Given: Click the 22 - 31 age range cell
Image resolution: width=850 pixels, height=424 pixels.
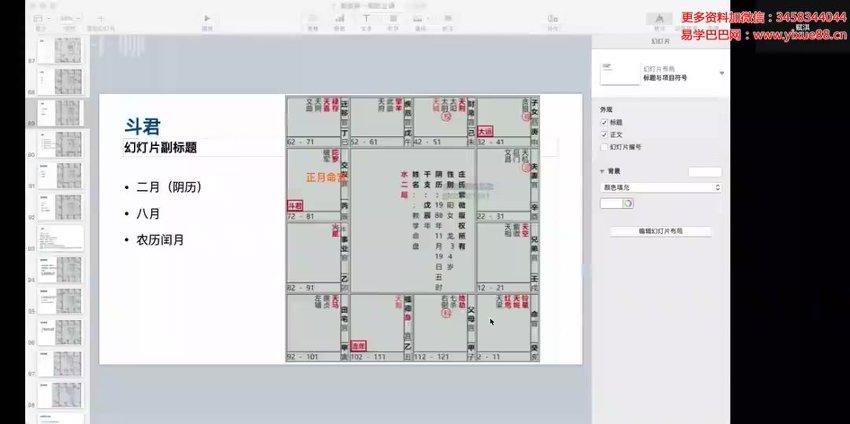Looking at the screenshot, I should 492,217.
